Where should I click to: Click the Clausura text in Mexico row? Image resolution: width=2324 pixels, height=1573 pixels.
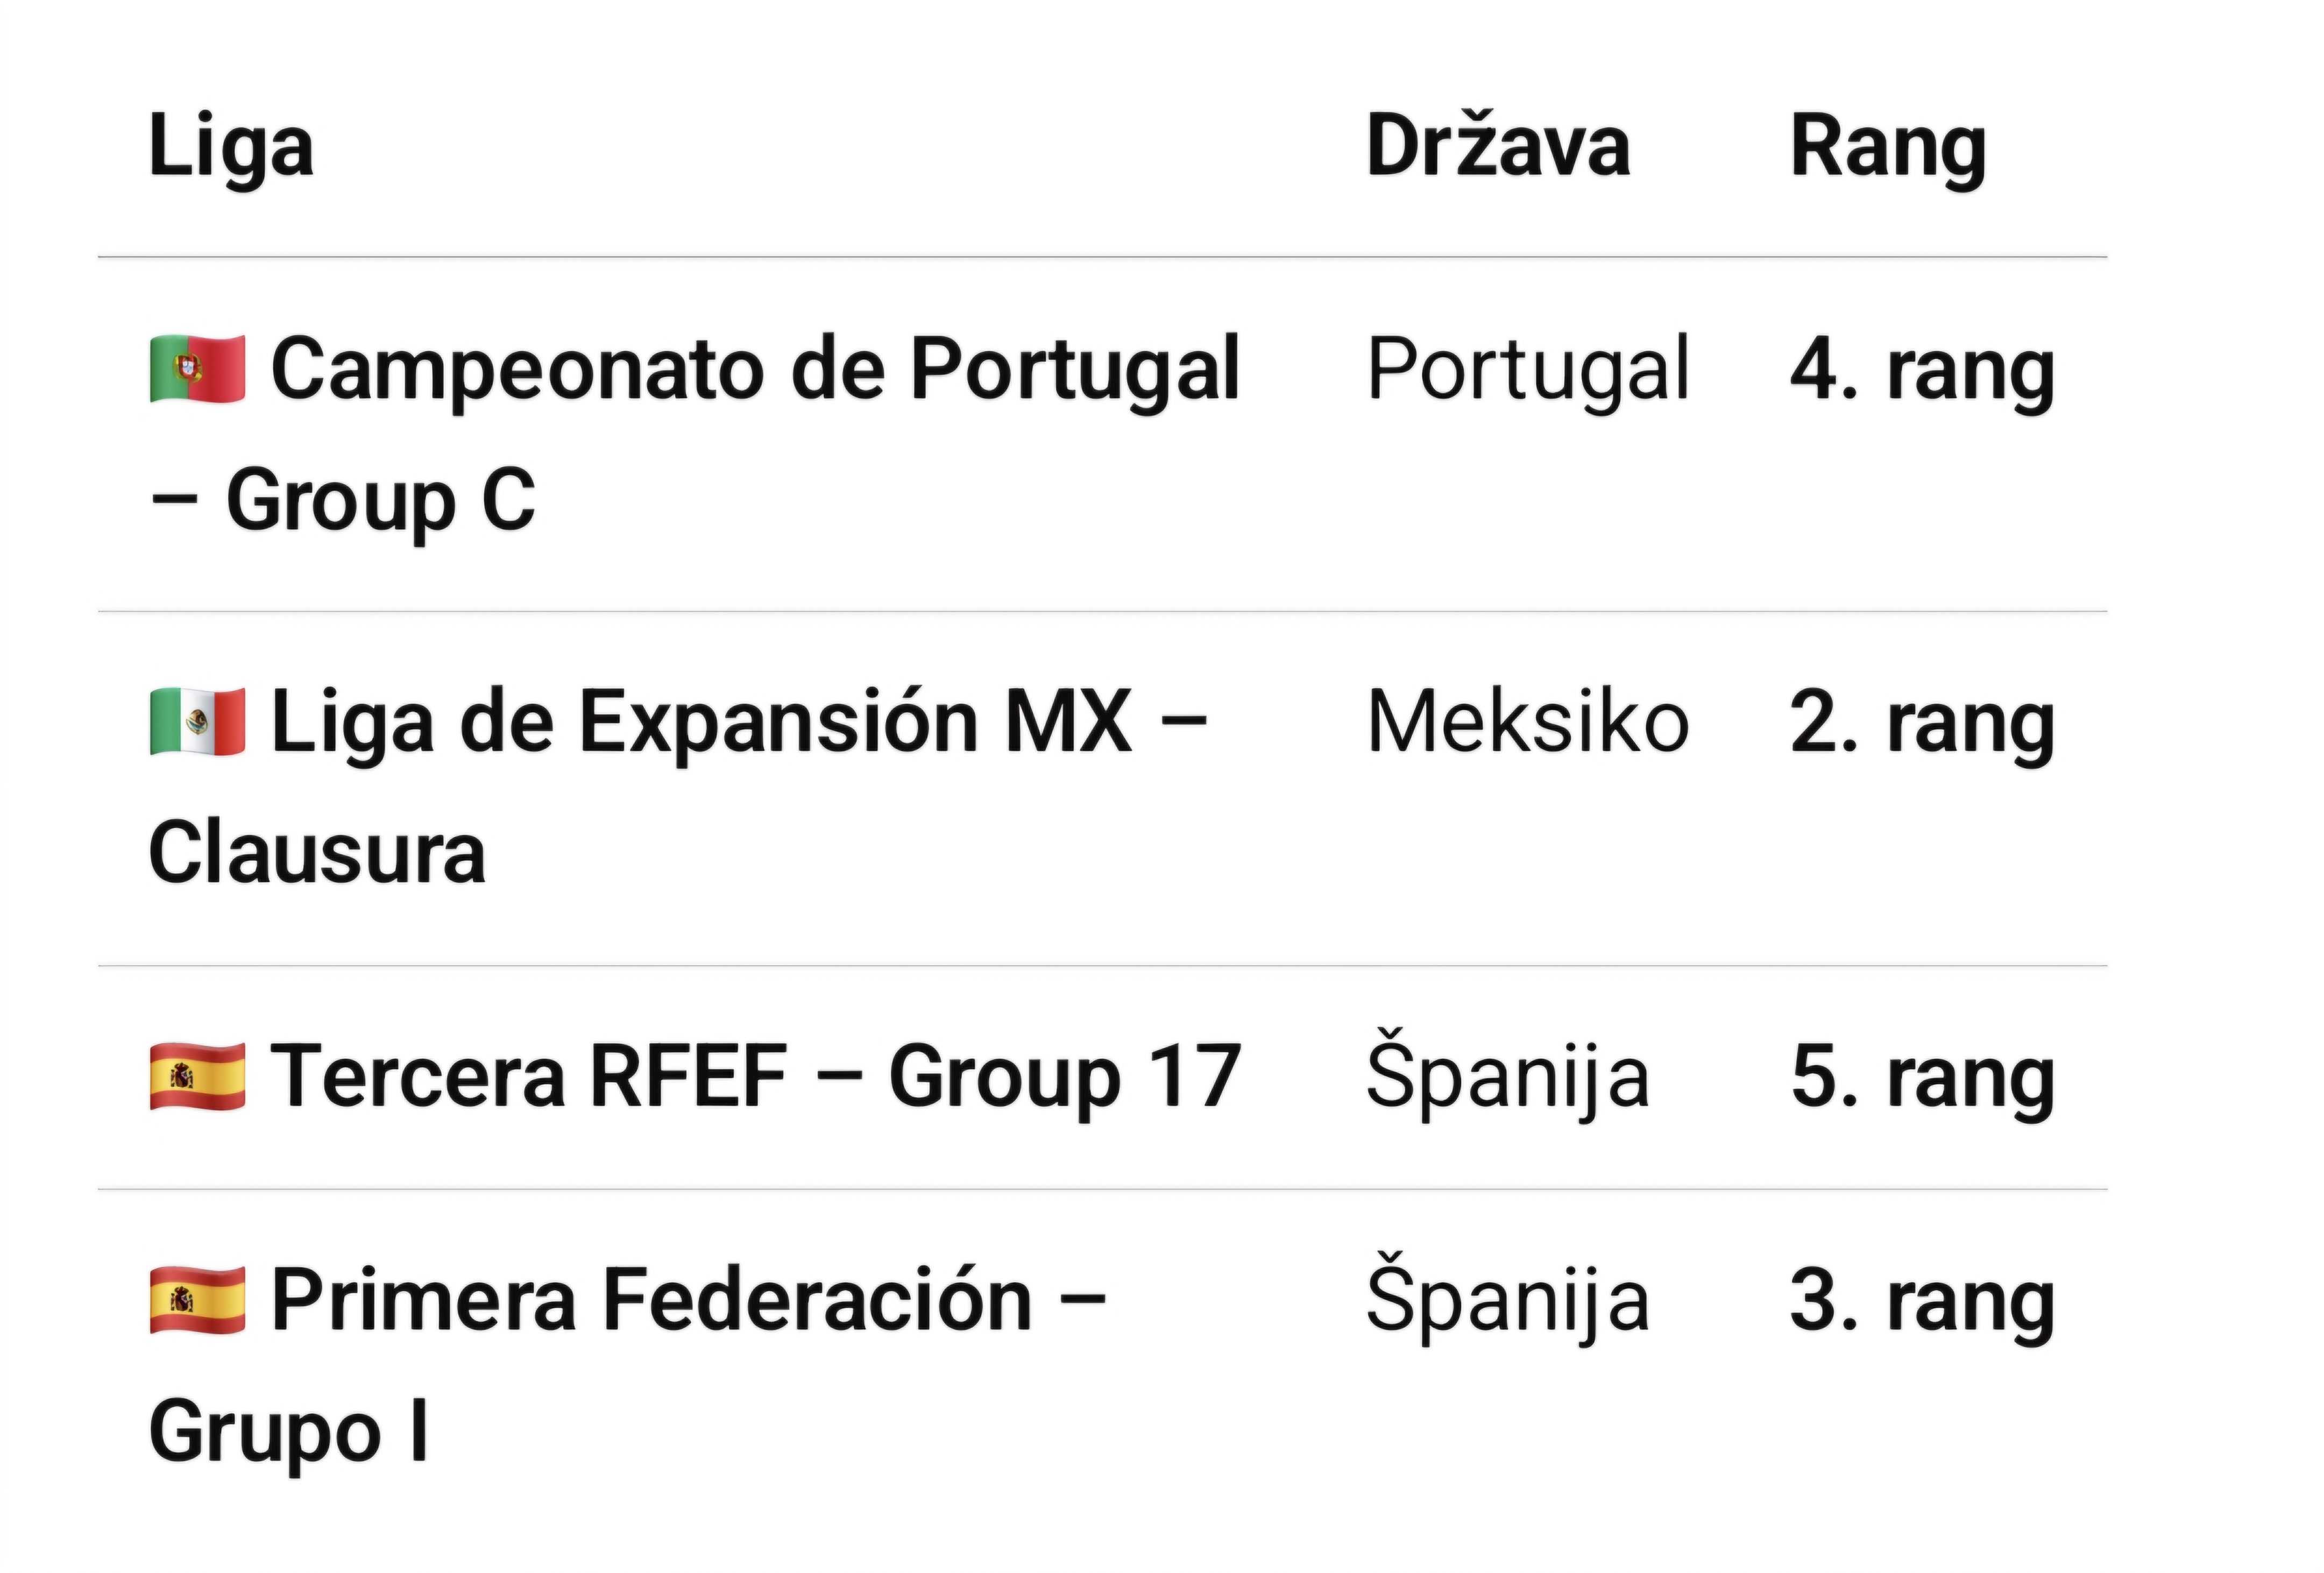pos(317,853)
